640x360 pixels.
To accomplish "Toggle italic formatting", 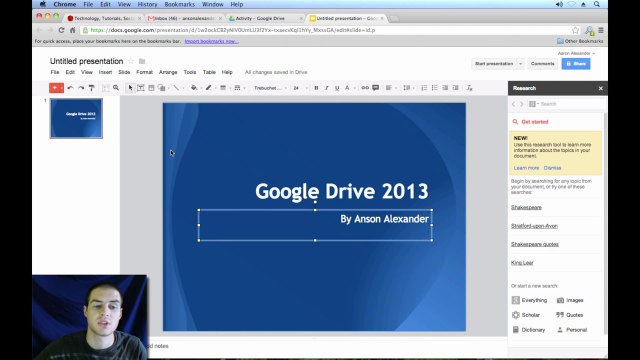I will coord(327,88).
